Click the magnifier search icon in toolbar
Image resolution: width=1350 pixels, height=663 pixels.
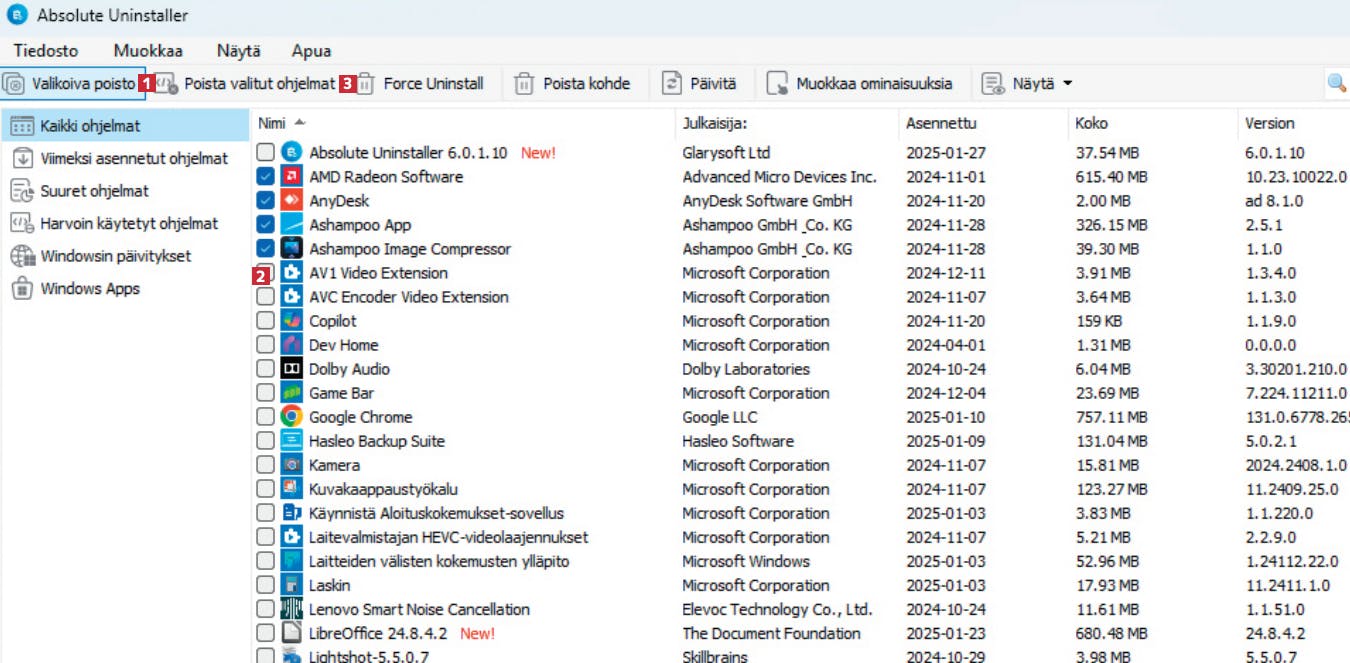1336,84
